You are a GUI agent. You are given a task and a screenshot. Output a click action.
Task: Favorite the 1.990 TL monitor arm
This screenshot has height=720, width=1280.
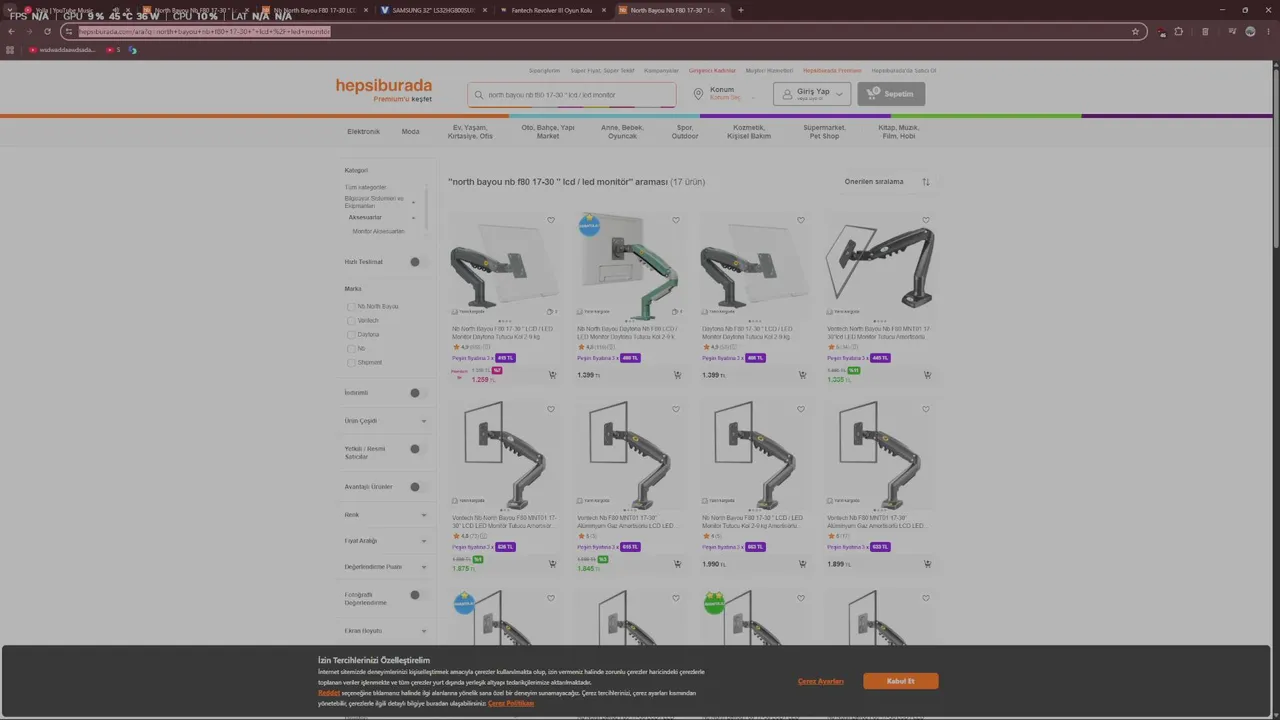point(801,409)
